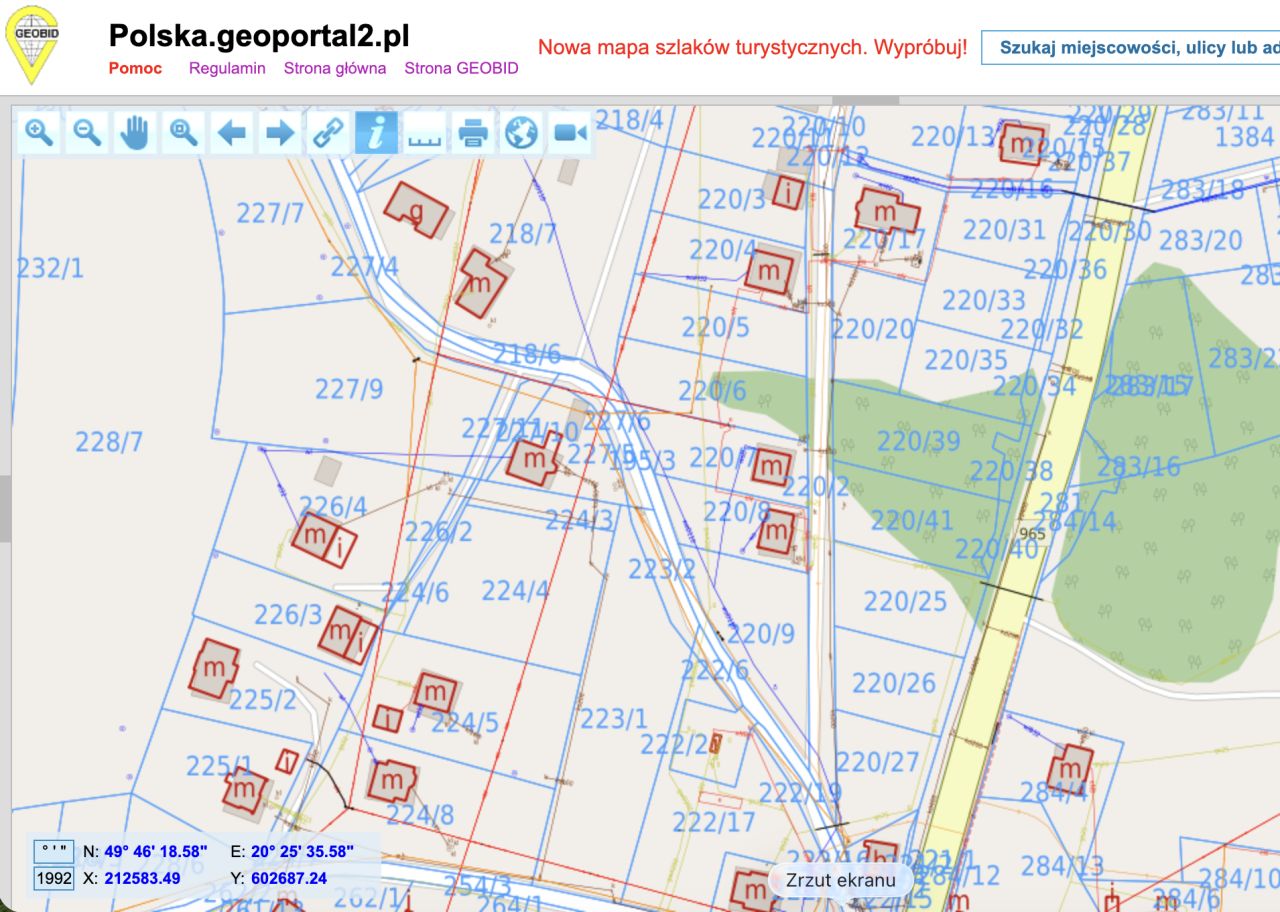This screenshot has height=912, width=1280.
Task: Select parcel label 220/27
Action: (877, 762)
